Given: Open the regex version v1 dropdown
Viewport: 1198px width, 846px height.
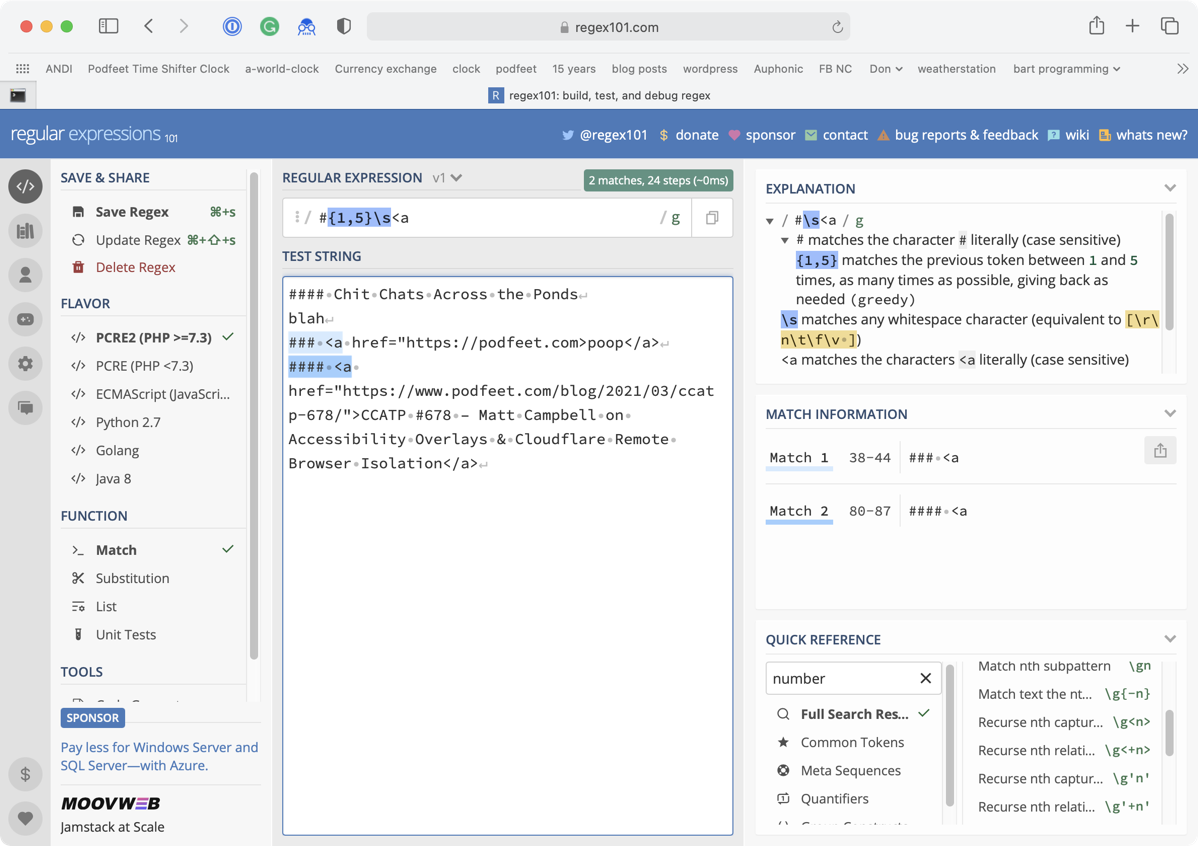Looking at the screenshot, I should [x=447, y=178].
